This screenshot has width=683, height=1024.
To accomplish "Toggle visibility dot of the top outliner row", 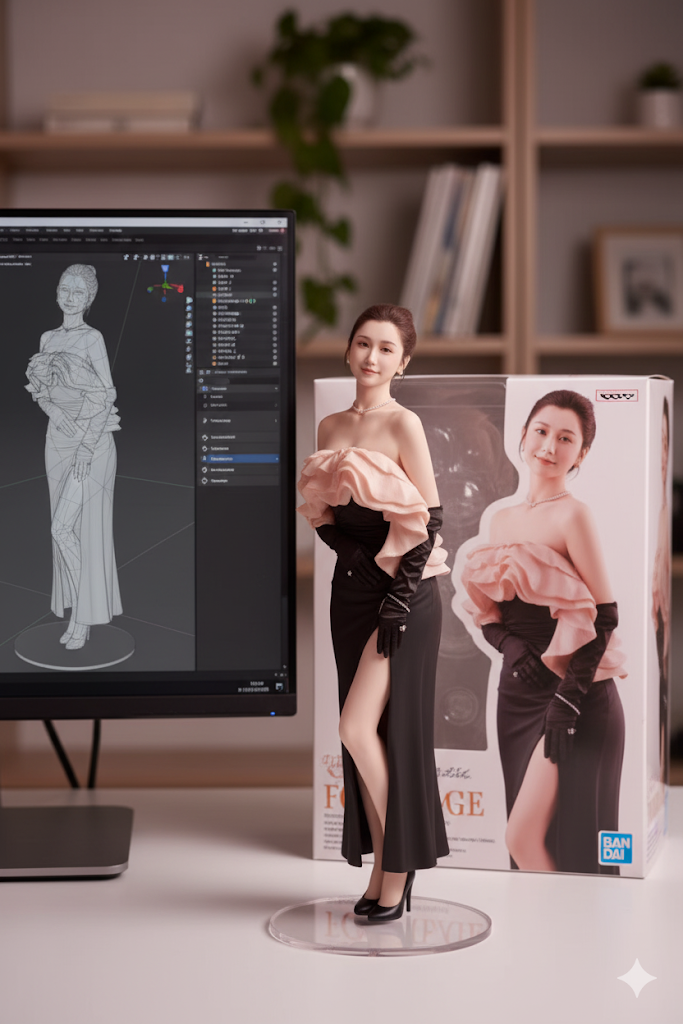I will [x=275, y=264].
